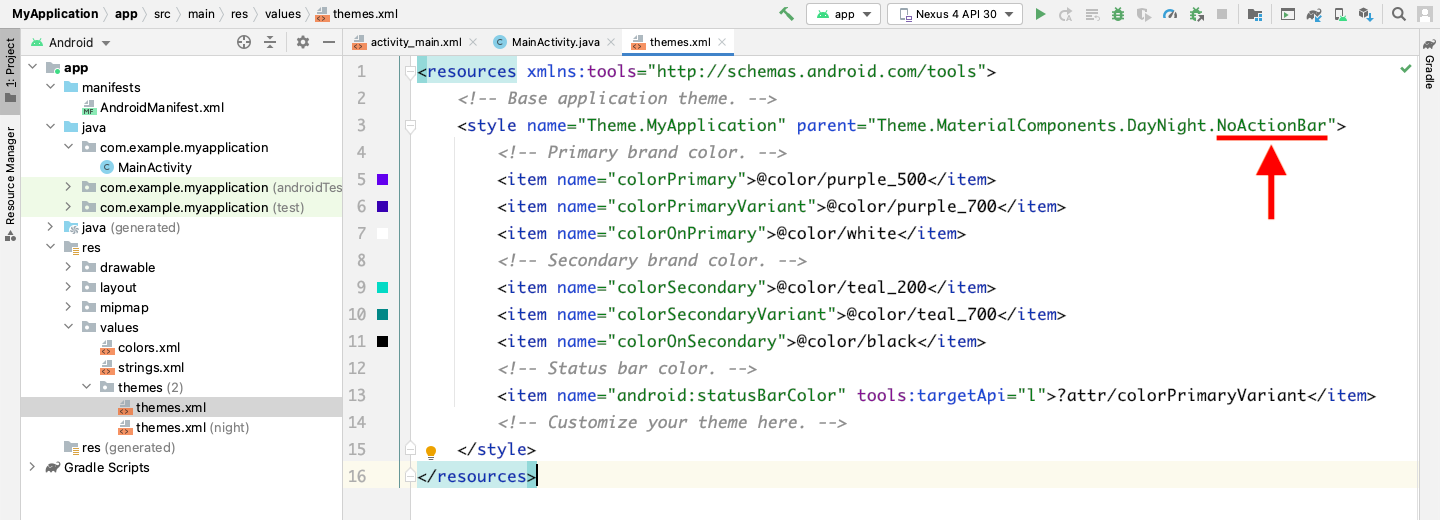Collapse the app module node

32,68
